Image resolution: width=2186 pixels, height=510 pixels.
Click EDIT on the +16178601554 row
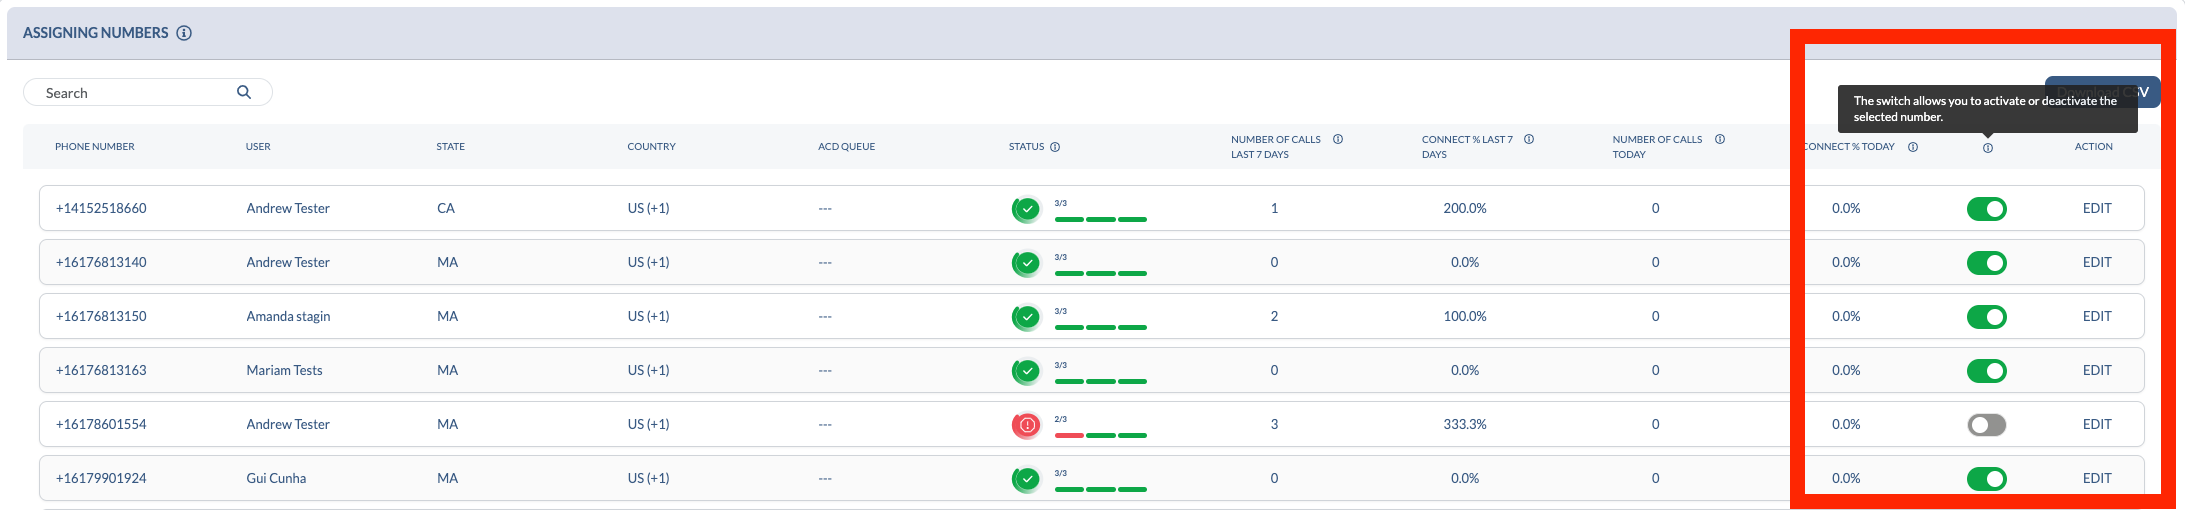click(2097, 424)
